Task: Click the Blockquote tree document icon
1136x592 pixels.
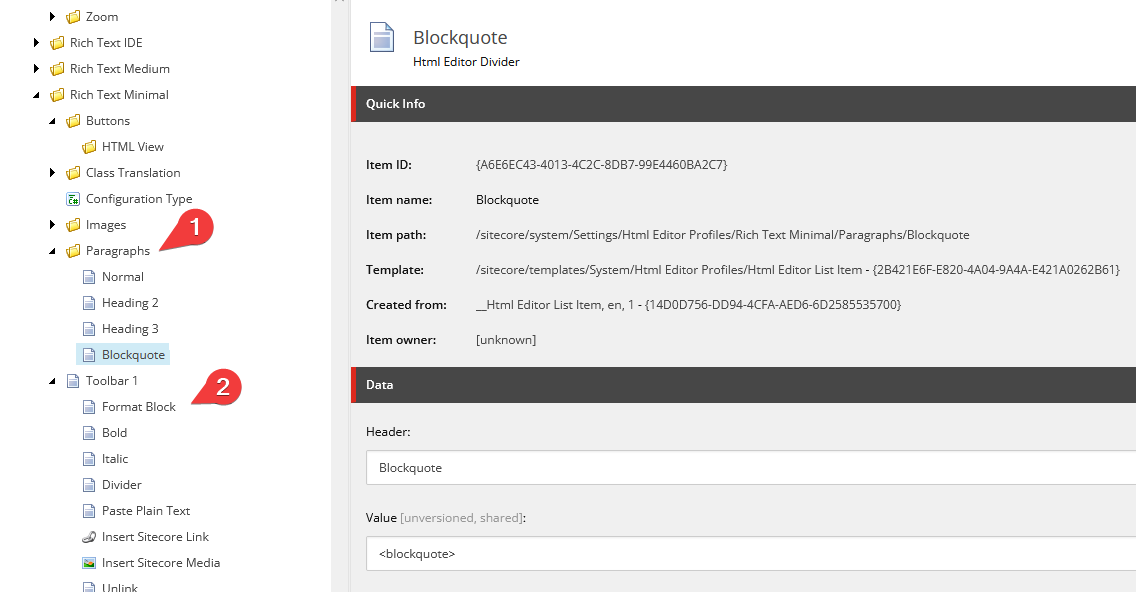Action: [89, 355]
